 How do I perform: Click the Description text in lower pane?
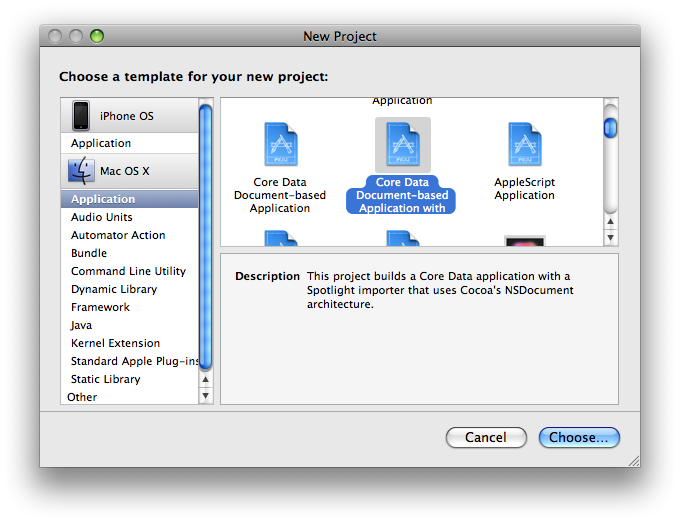(440, 290)
